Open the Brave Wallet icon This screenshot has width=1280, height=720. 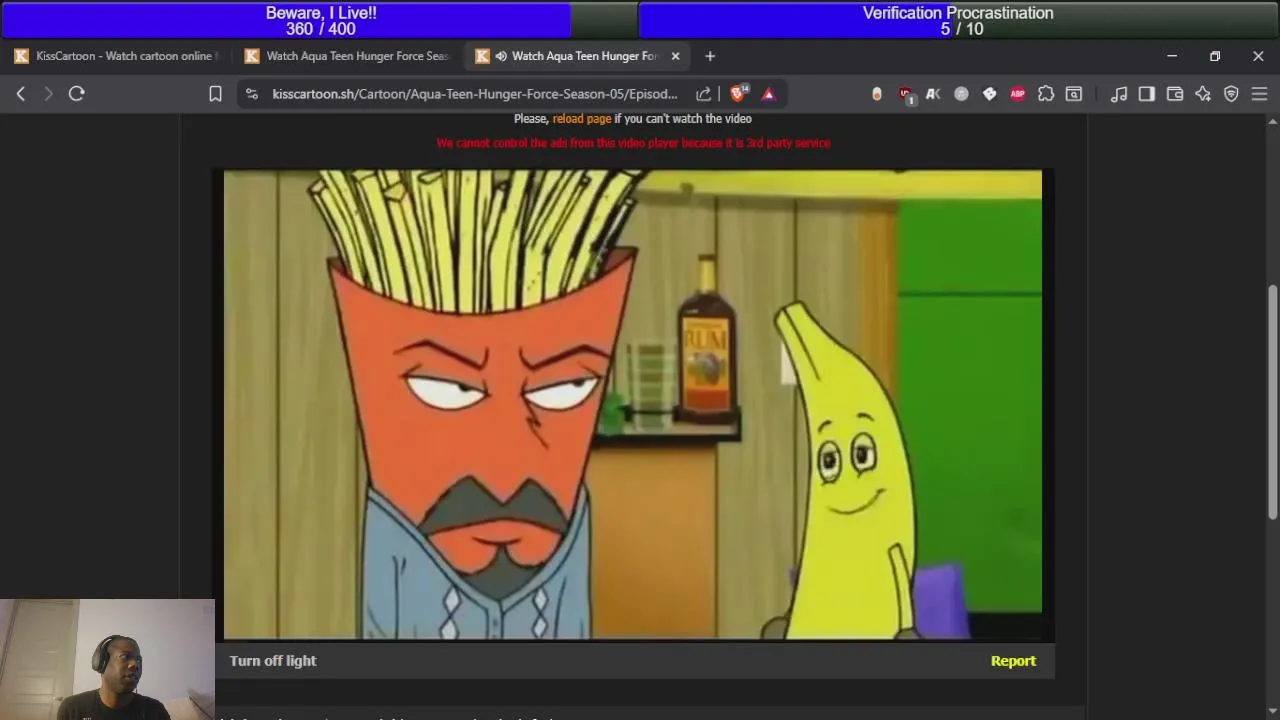click(1175, 94)
